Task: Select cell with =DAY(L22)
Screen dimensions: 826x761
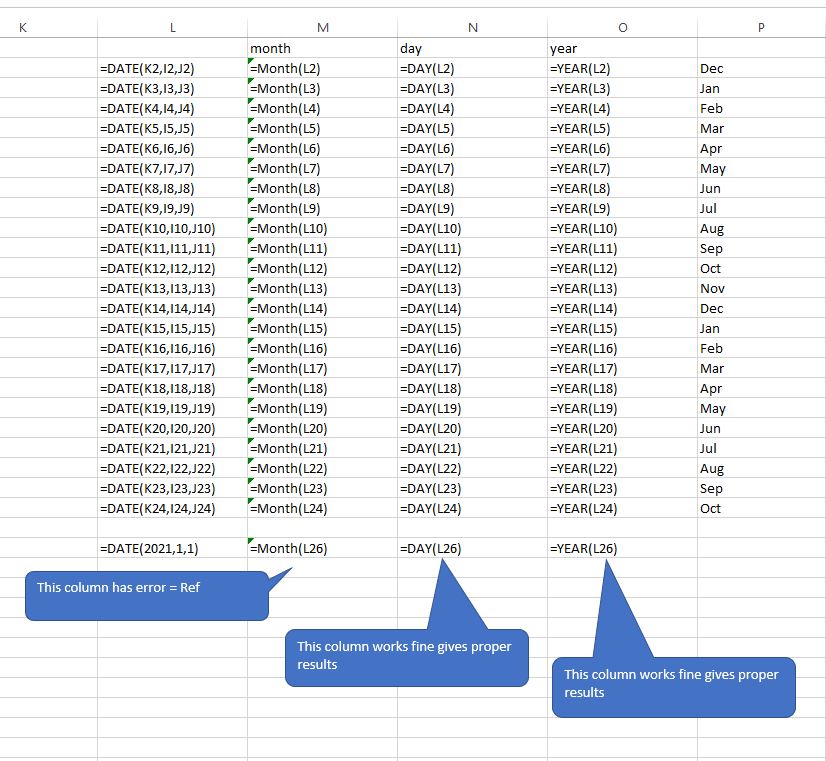Action: 473,469
